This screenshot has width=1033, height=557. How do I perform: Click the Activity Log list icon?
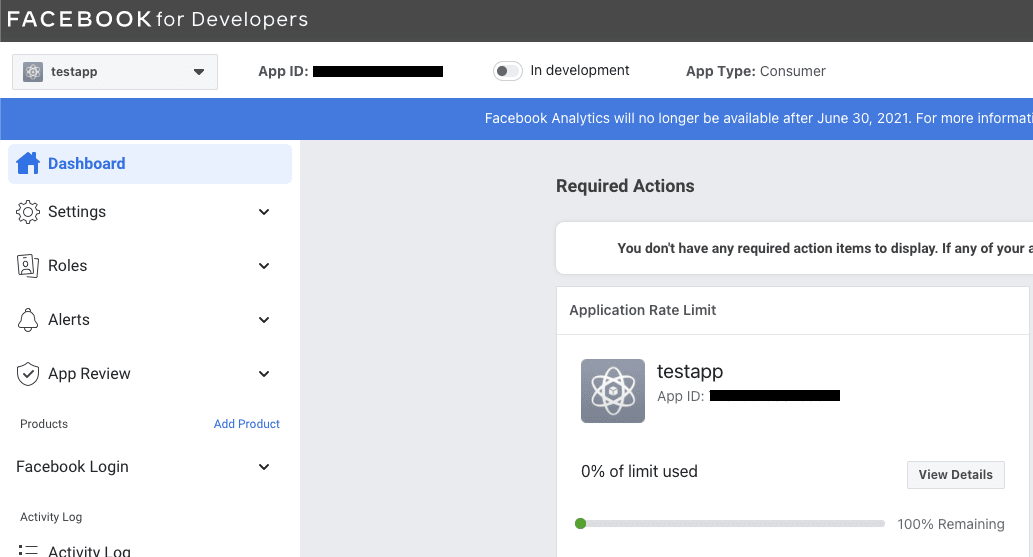click(x=28, y=550)
